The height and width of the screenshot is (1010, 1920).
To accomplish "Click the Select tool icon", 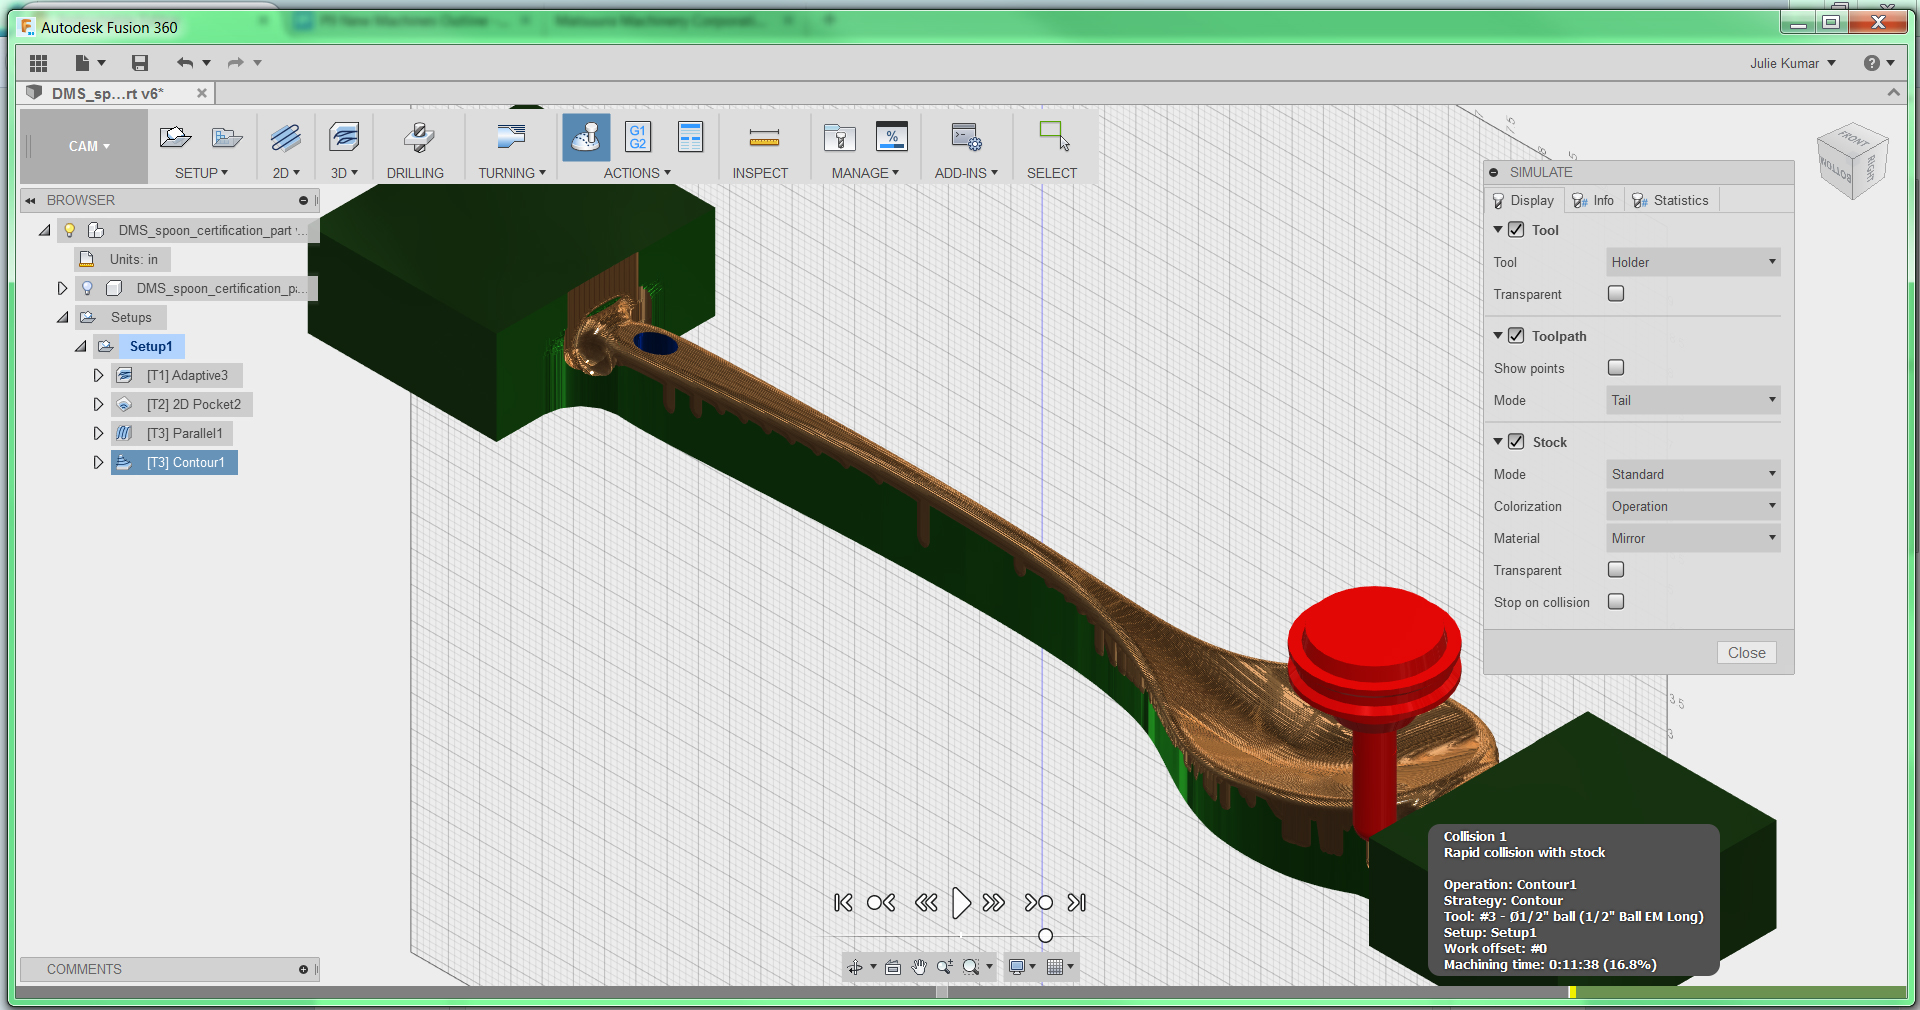I will point(1054,136).
